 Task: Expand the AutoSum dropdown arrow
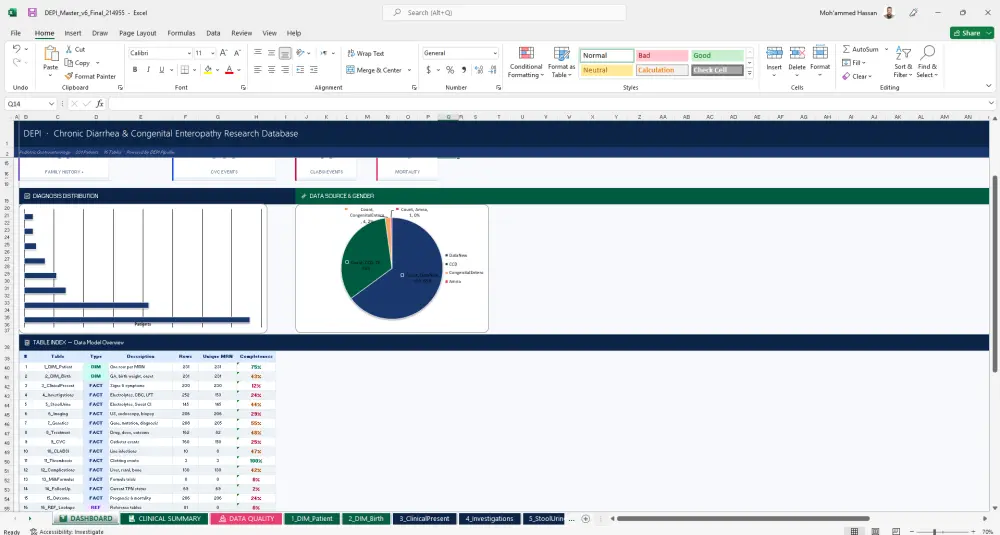[886, 49]
